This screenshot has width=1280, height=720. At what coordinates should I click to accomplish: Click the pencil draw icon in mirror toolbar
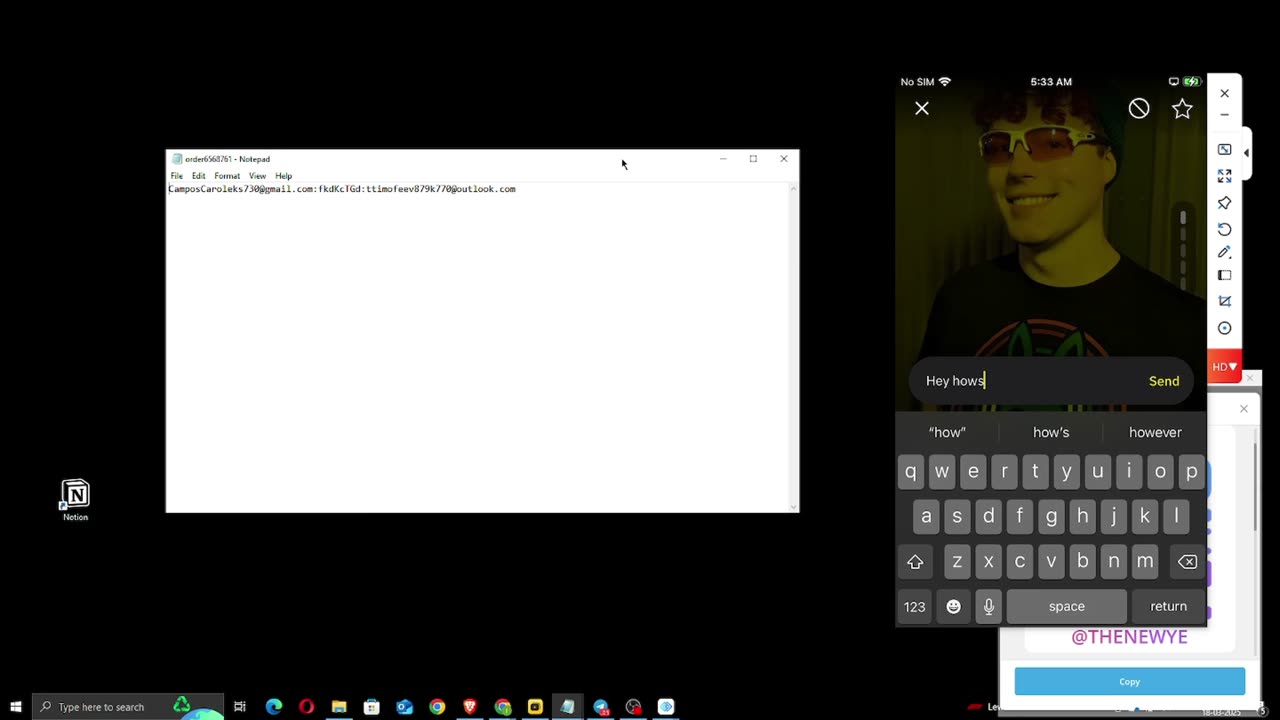tap(1224, 252)
